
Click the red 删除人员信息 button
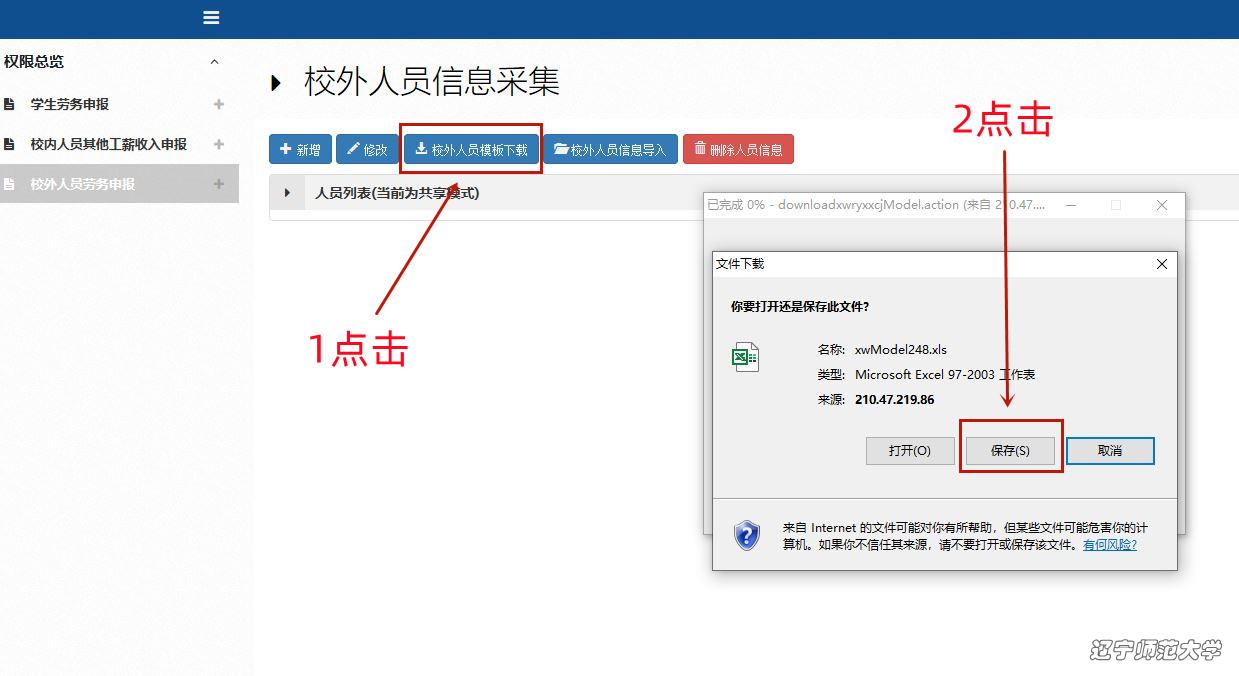coord(738,149)
